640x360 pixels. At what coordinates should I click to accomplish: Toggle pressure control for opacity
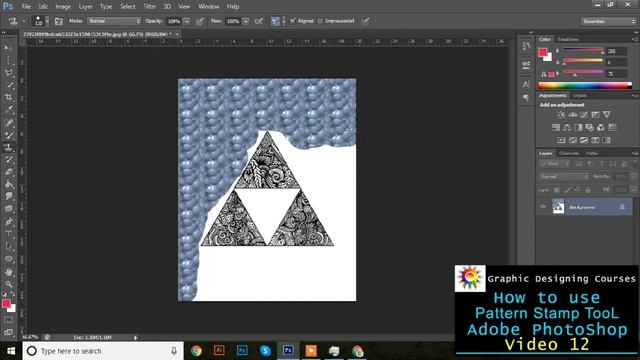point(200,21)
